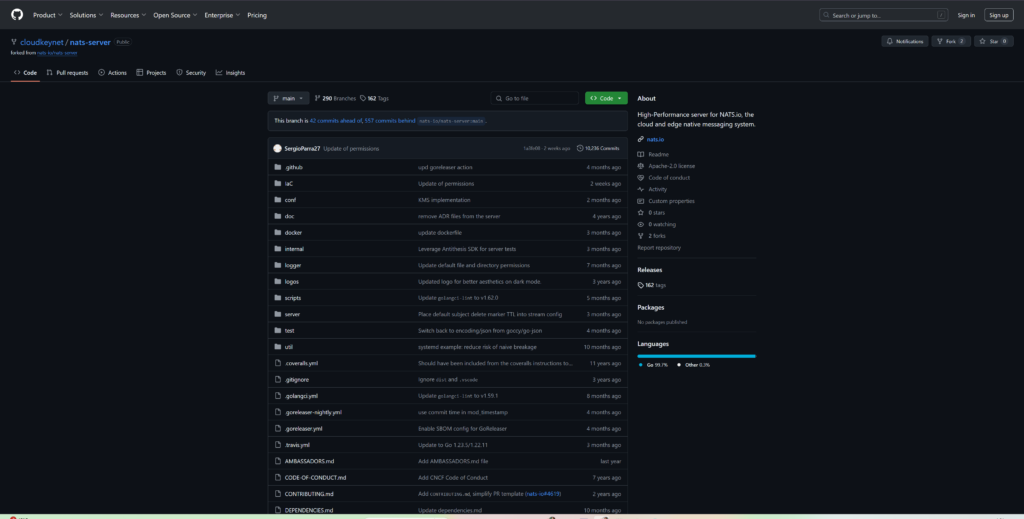View SergioParra27 avatar profile

pos(278,148)
